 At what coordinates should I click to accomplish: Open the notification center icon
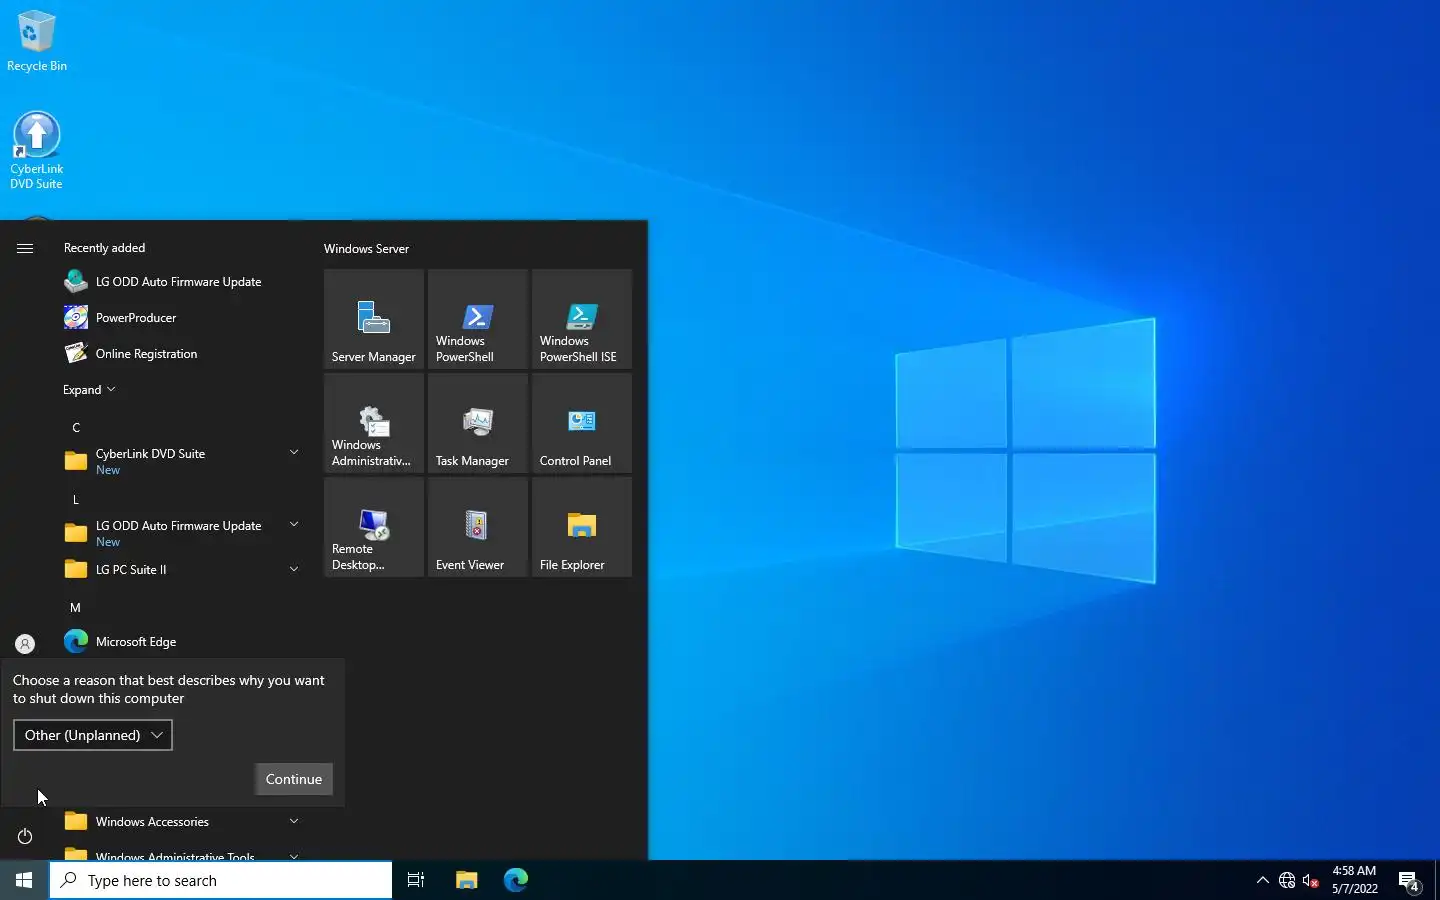point(1409,880)
